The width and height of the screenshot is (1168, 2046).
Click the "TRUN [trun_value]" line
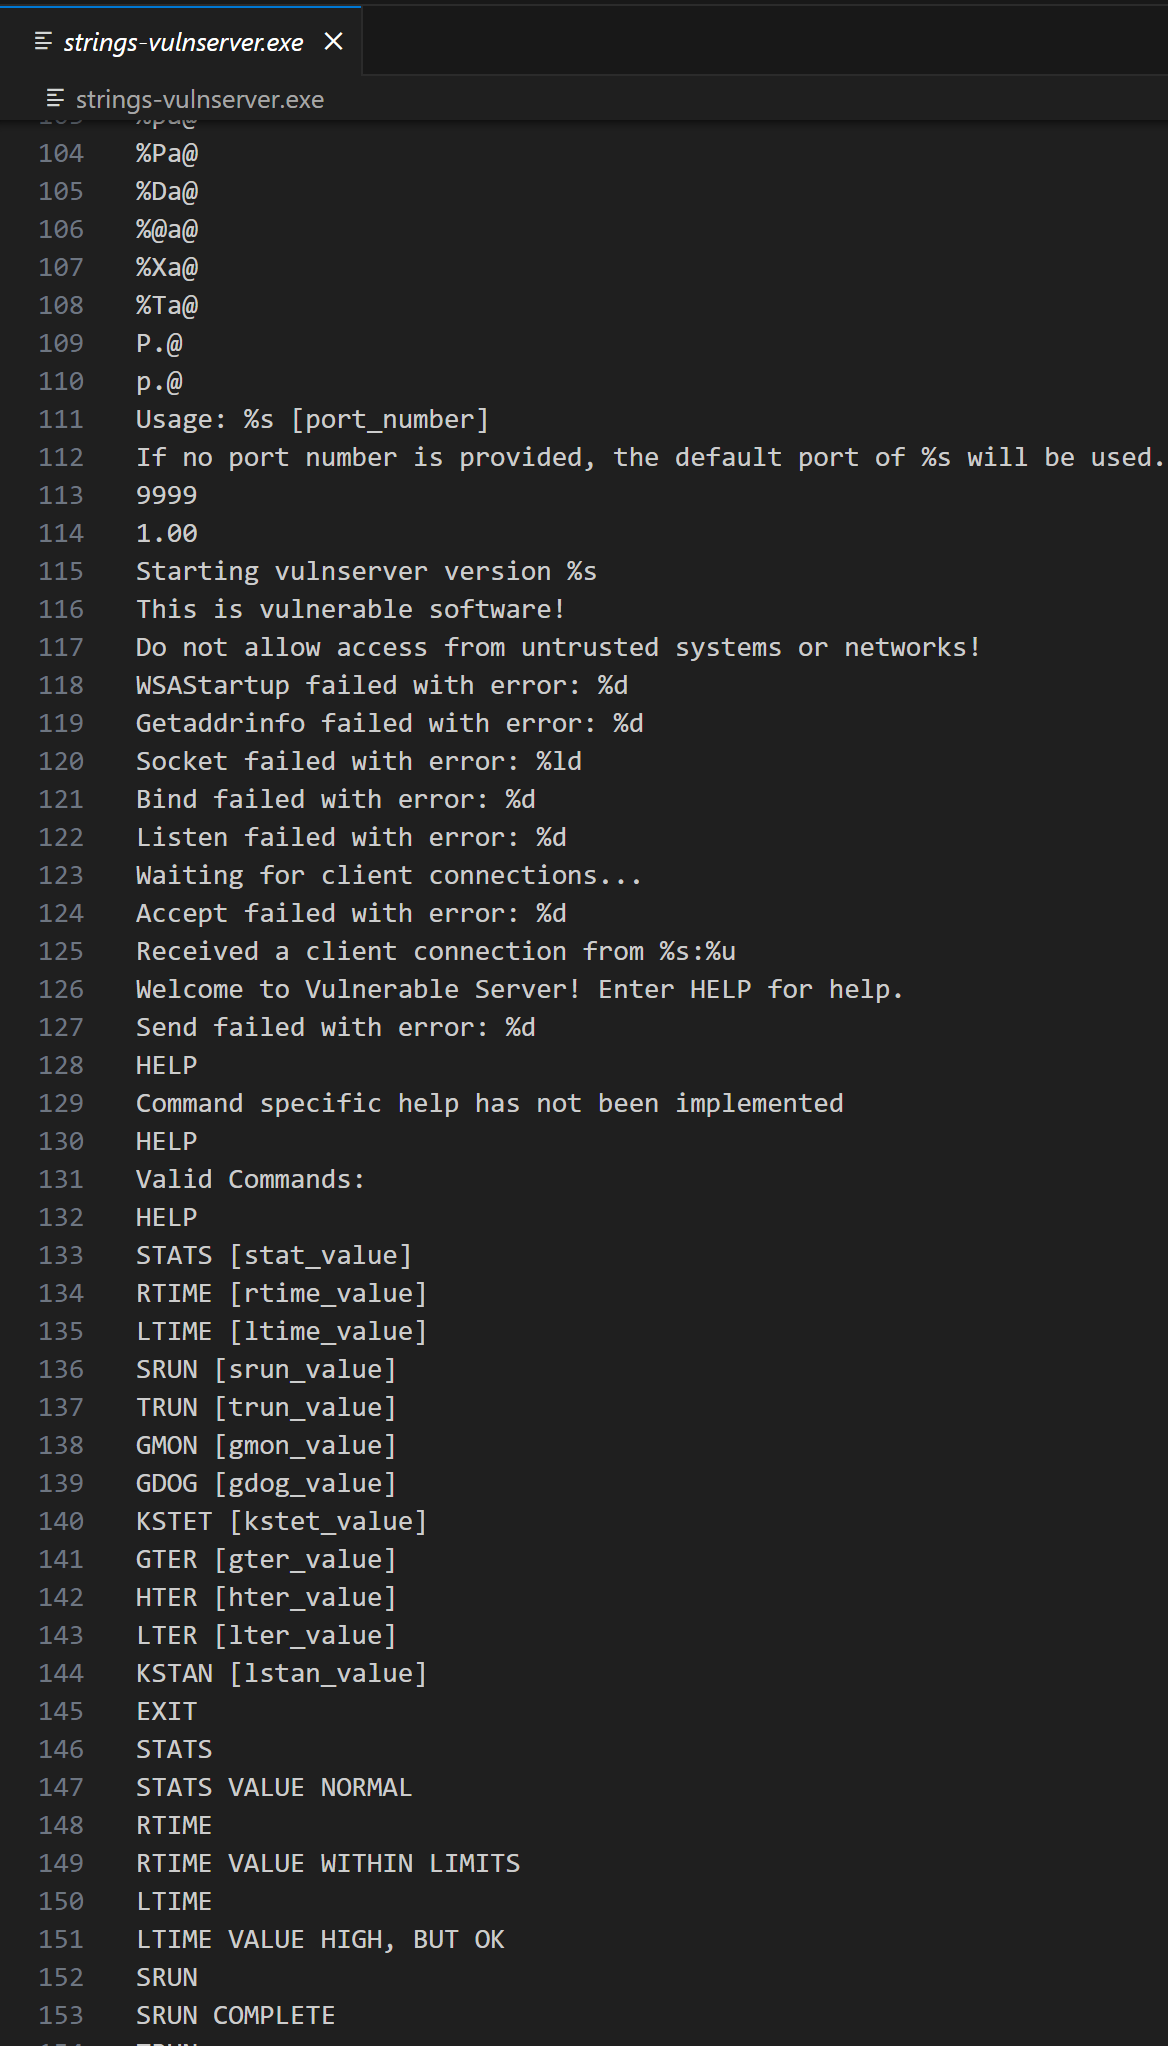(x=266, y=1407)
